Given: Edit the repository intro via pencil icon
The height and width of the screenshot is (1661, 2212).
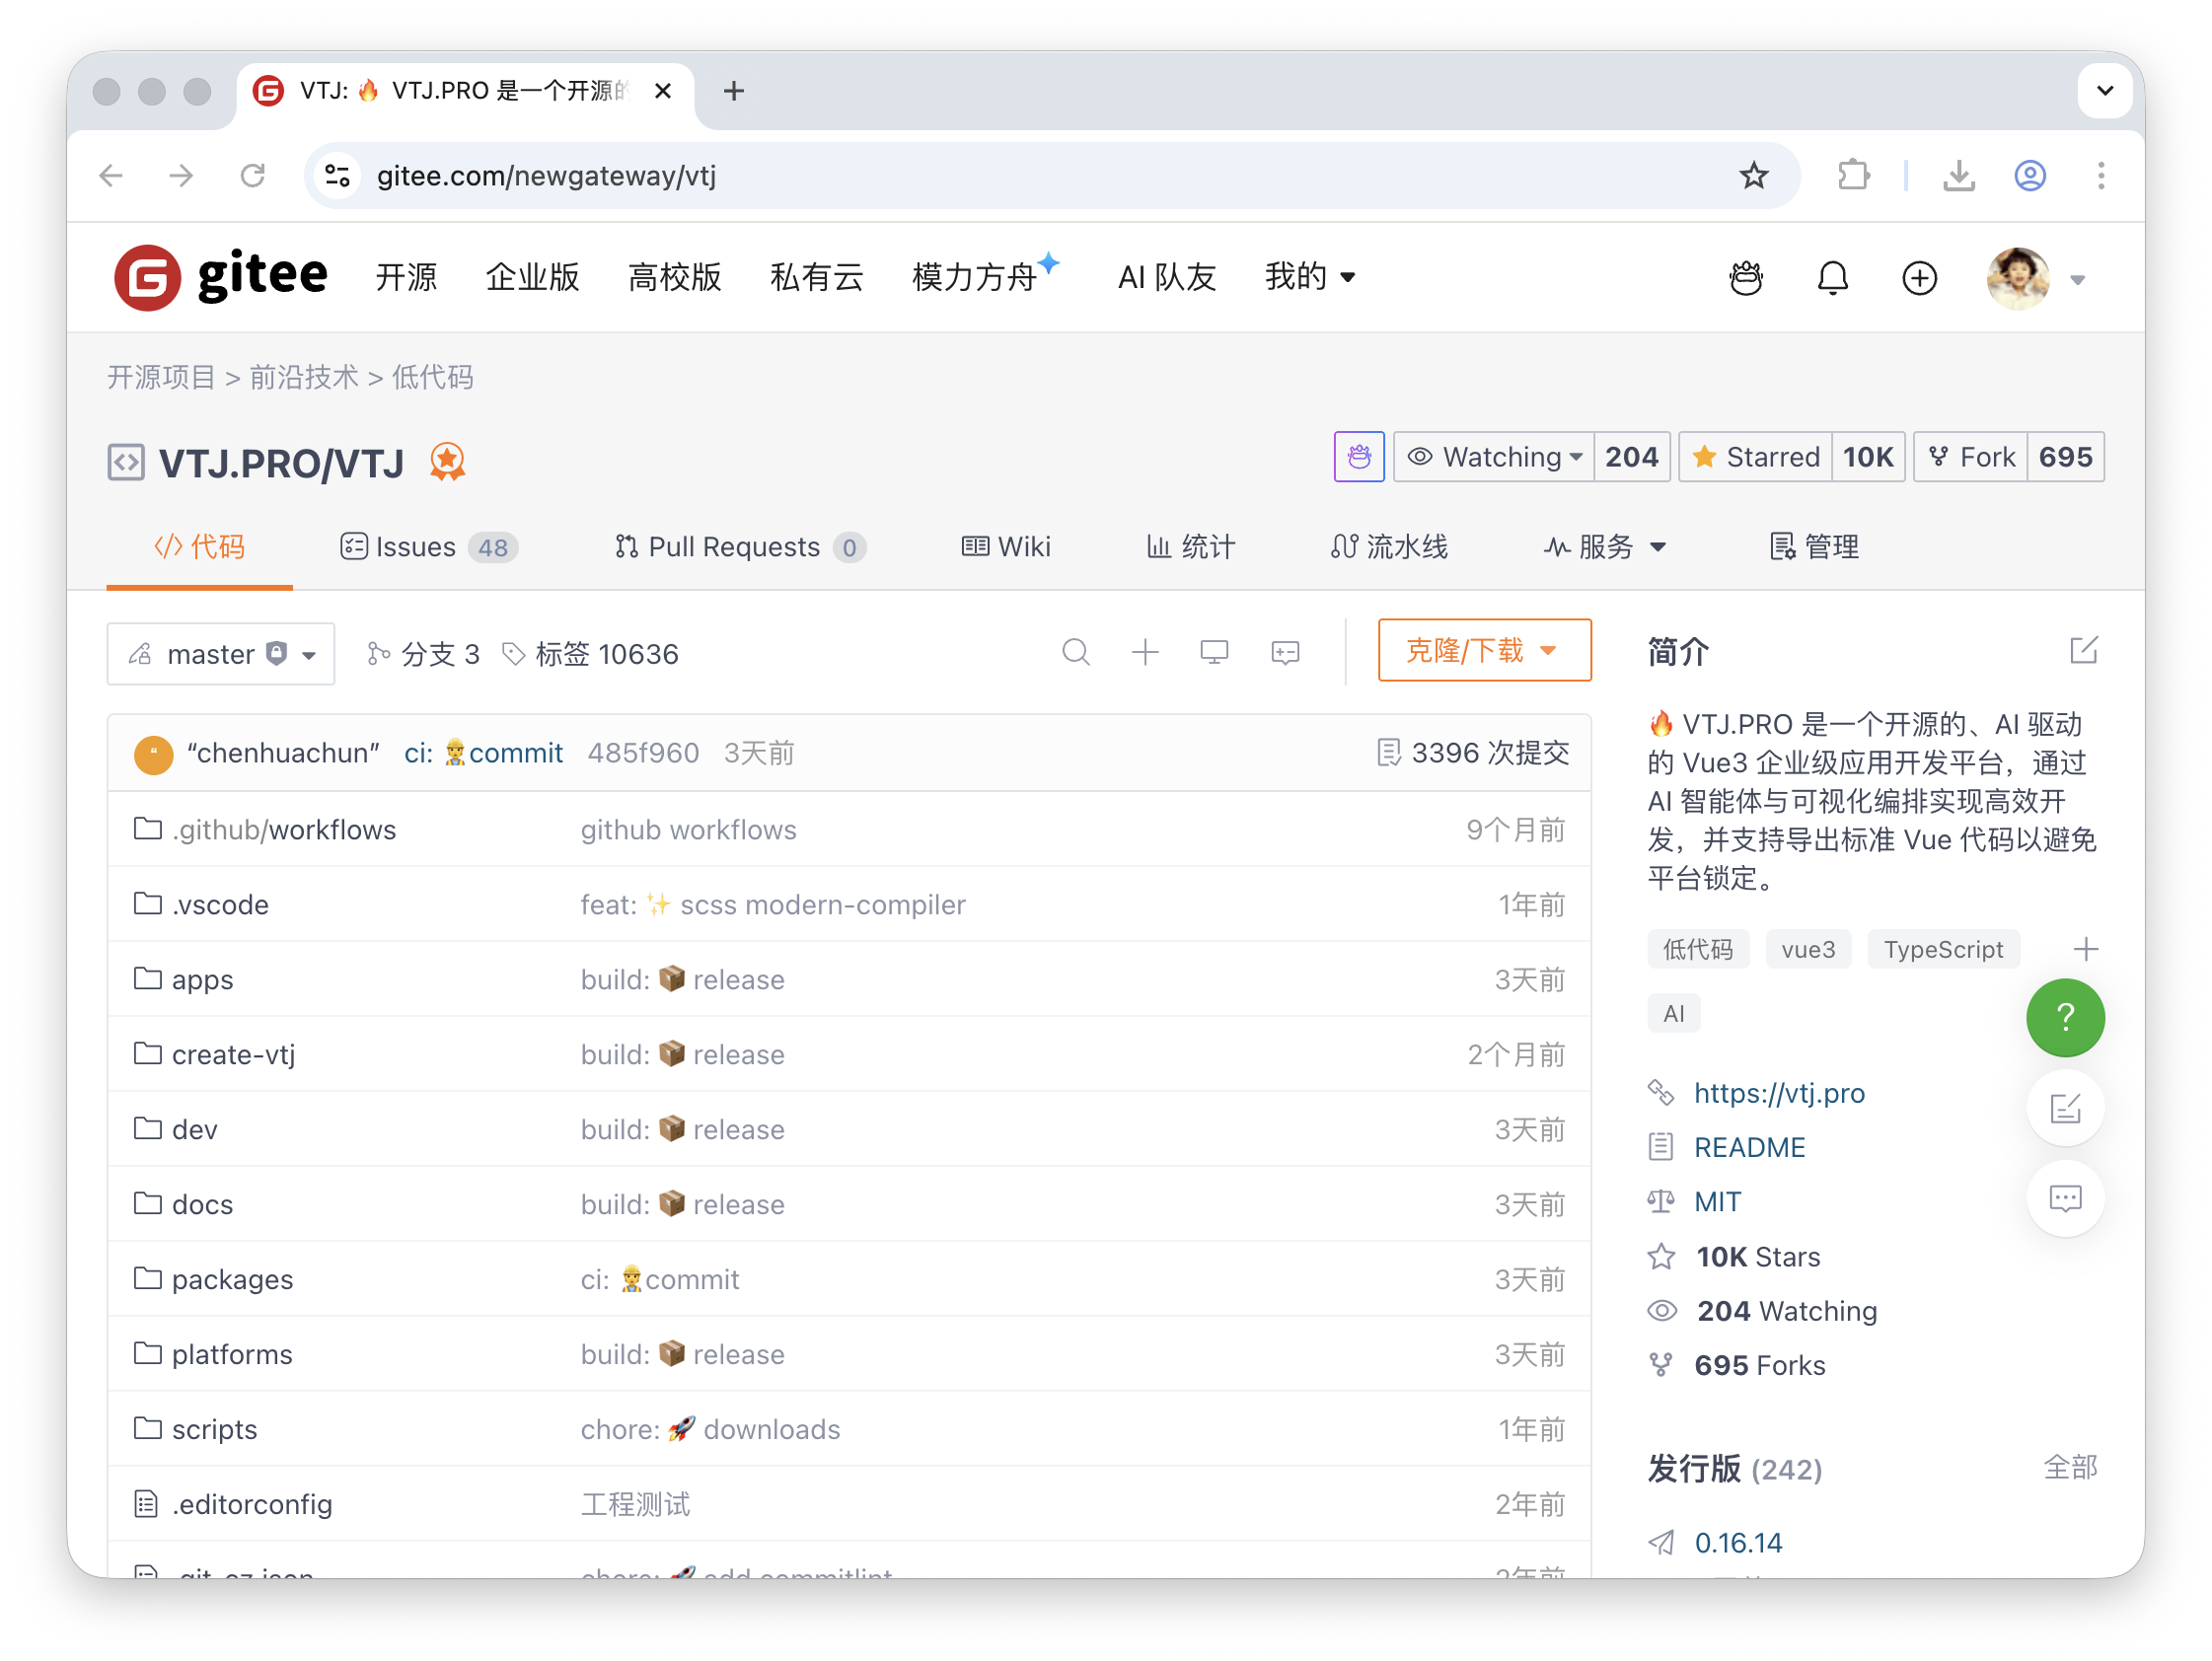Looking at the screenshot, I should click(2083, 651).
